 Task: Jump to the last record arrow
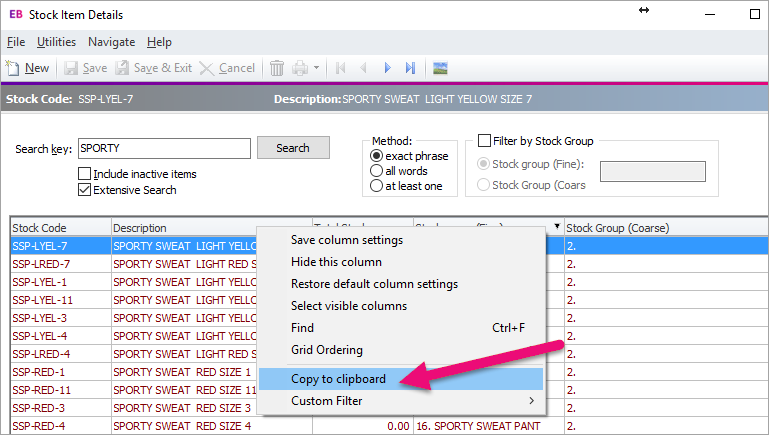coord(410,68)
